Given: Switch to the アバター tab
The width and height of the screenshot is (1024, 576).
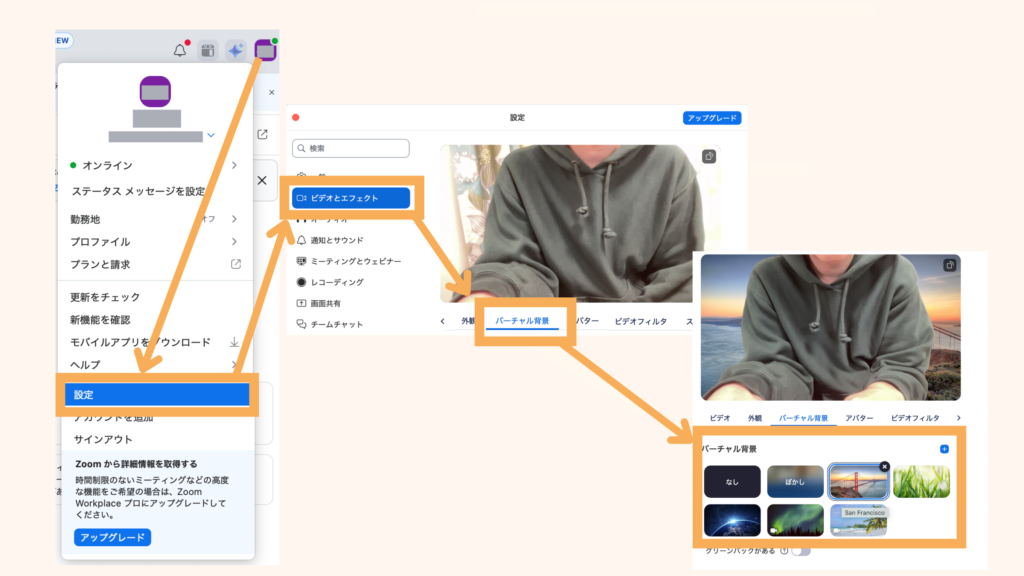Looking at the screenshot, I should click(x=859, y=418).
